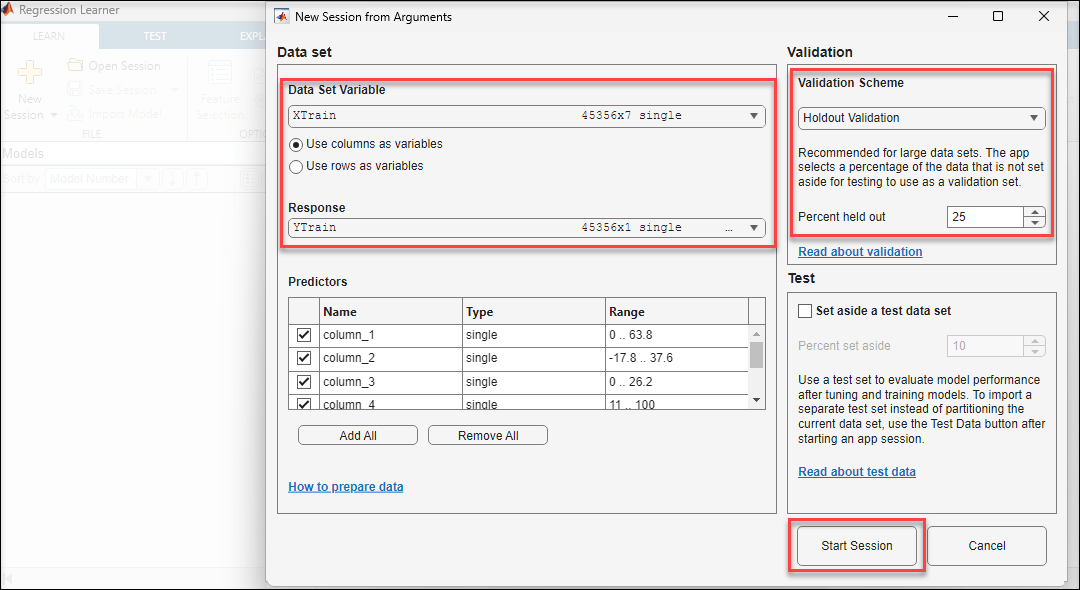The height and width of the screenshot is (590, 1080).
Task: Click the Save Session disk icon
Action: [76, 90]
